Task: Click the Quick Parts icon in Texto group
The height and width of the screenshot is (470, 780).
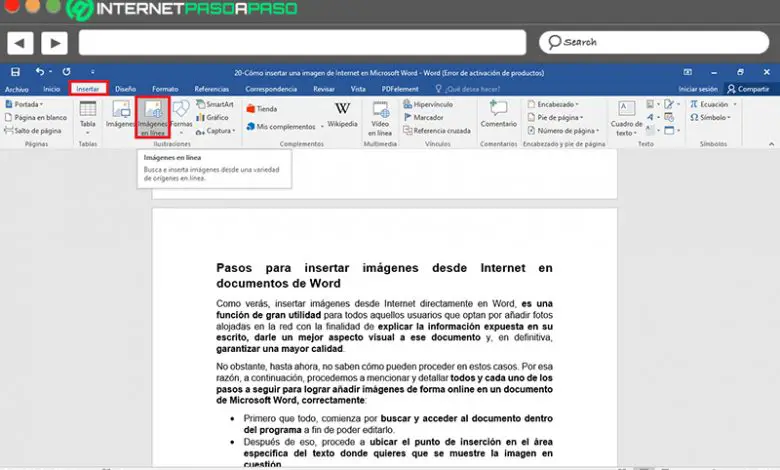Action: [x=651, y=104]
